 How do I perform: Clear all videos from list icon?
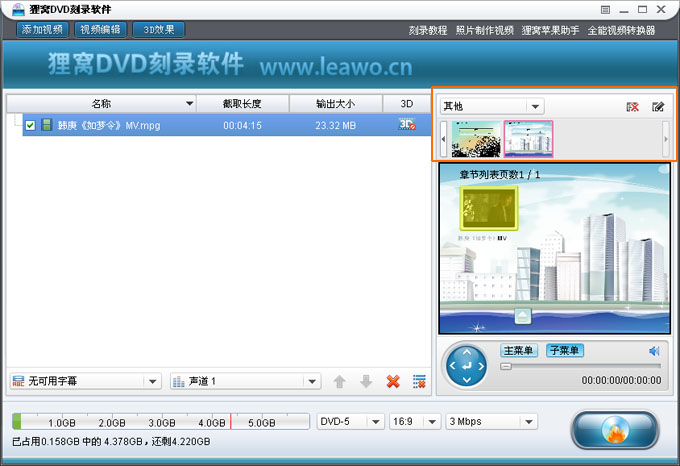pos(419,381)
